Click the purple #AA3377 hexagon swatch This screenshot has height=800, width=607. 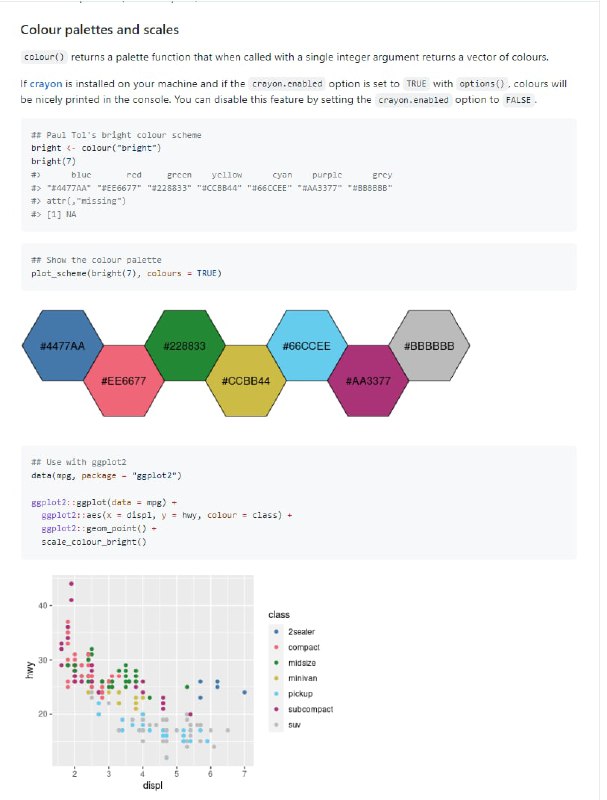368,380
